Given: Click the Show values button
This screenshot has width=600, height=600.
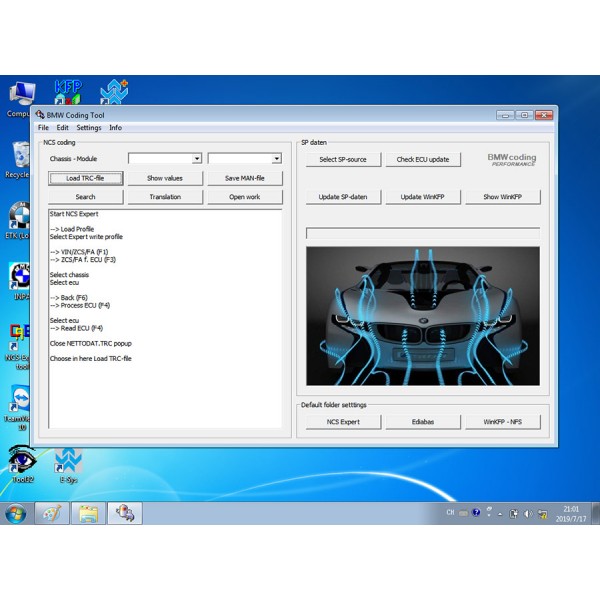Looking at the screenshot, I should [165, 178].
